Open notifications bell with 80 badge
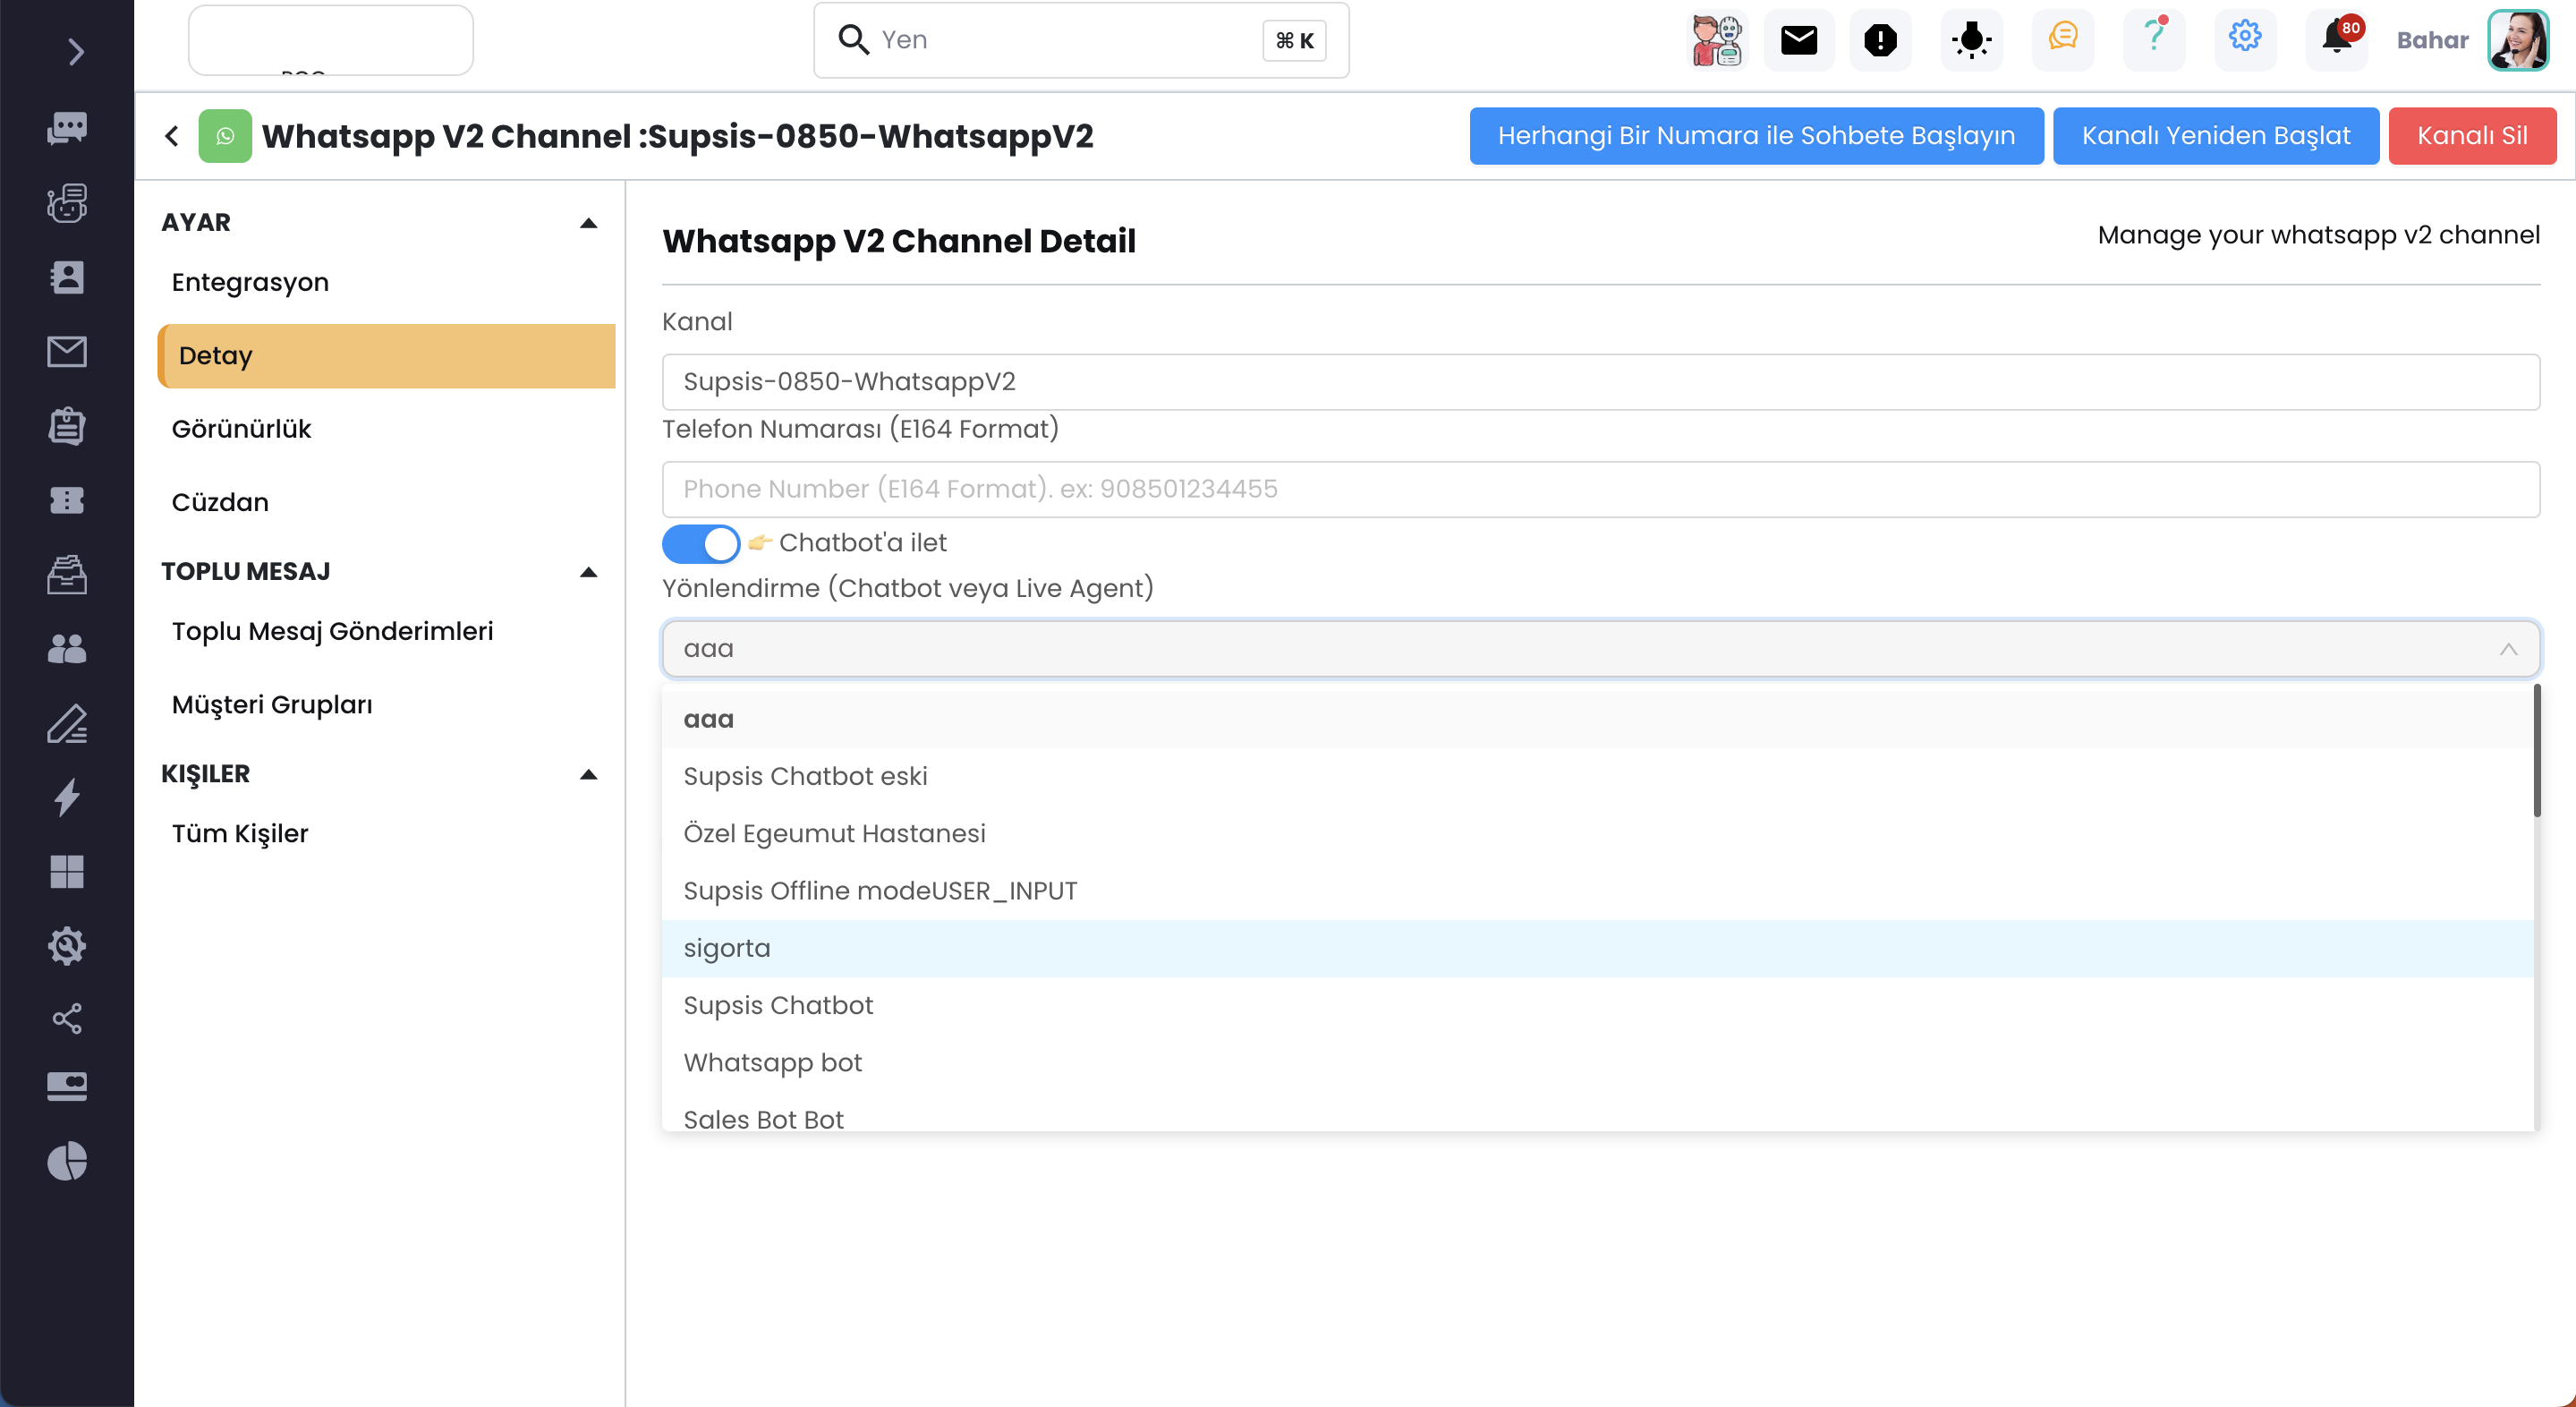This screenshot has height=1407, width=2576. (2337, 40)
